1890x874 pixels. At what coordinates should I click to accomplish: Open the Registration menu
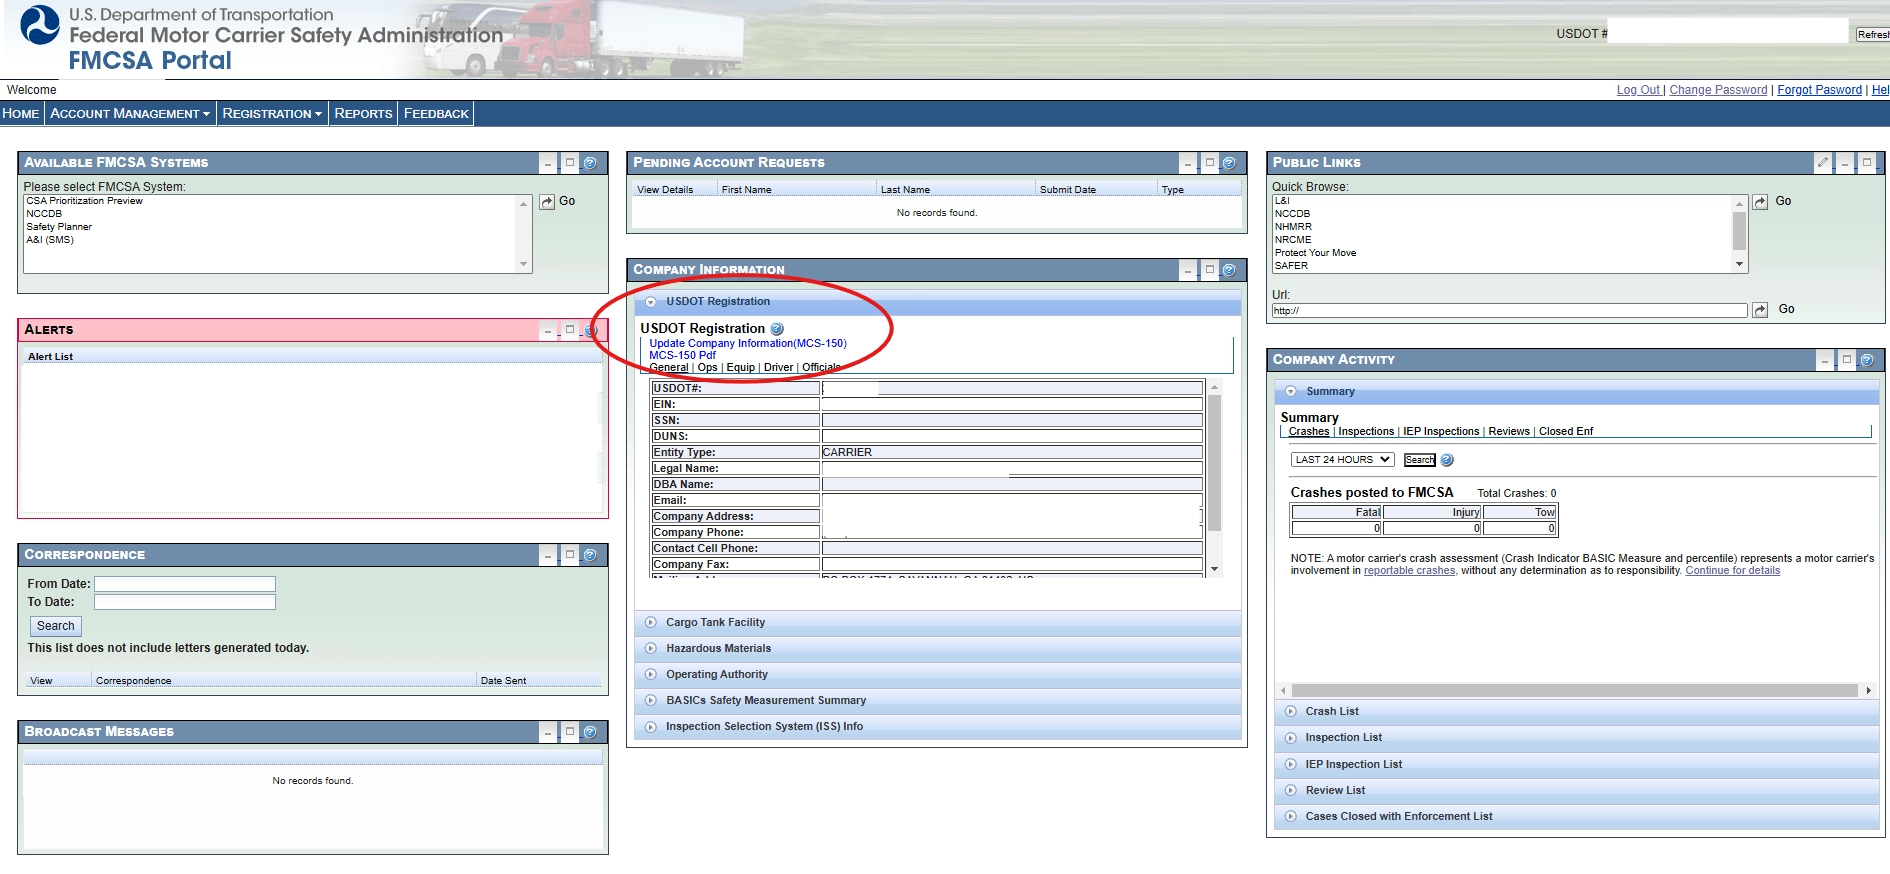[272, 114]
